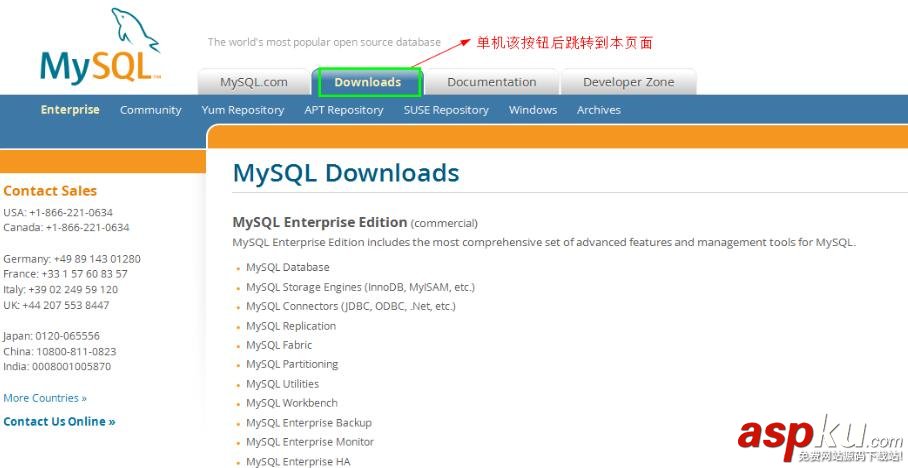Click the MySQL dolphin logo
This screenshot has height=468, width=908.
click(100, 46)
